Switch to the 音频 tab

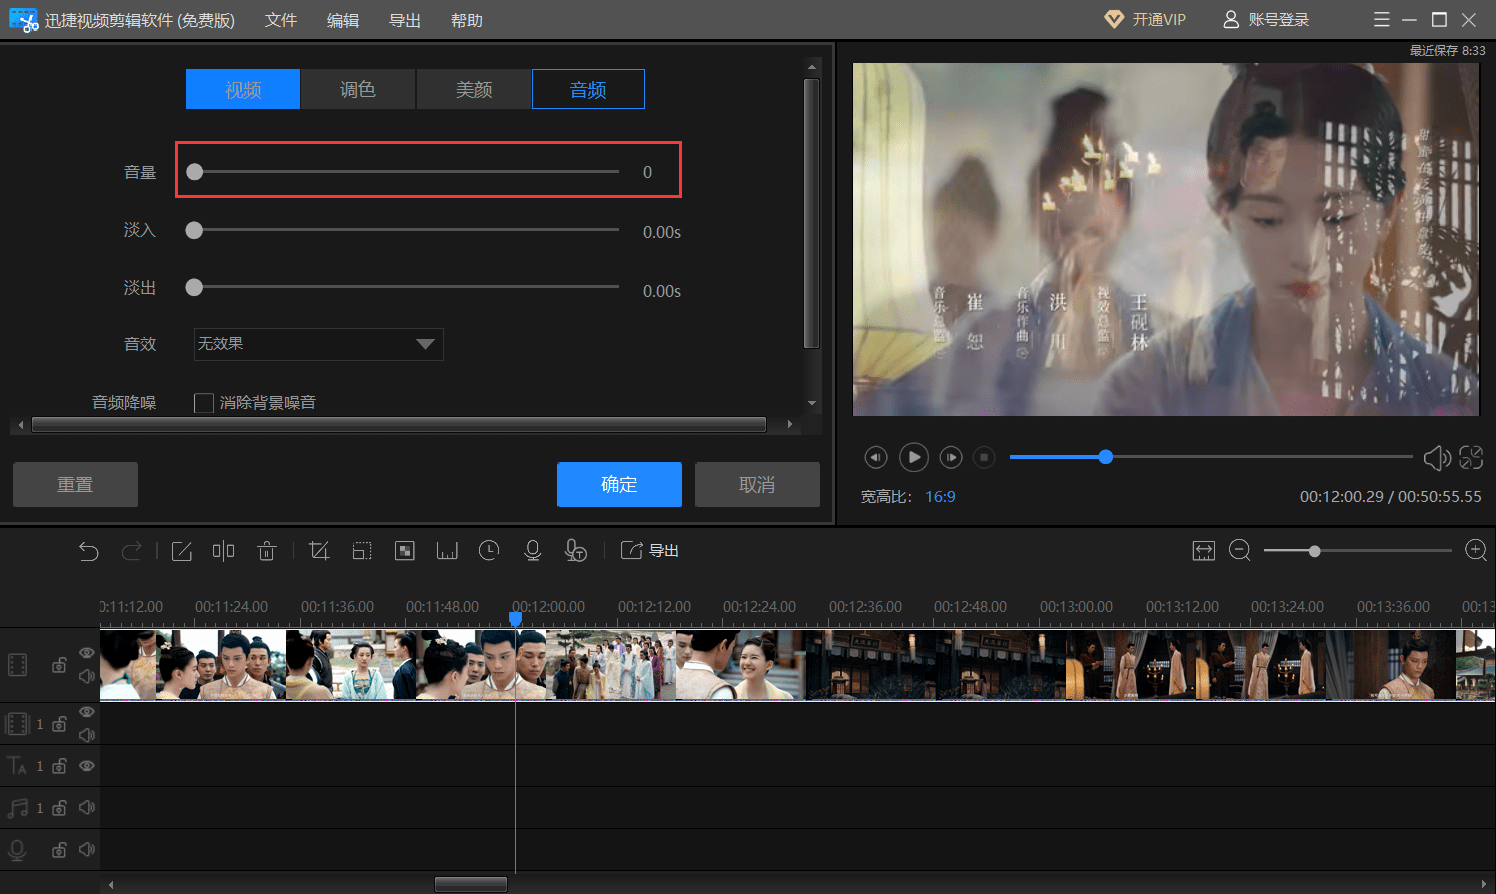588,89
